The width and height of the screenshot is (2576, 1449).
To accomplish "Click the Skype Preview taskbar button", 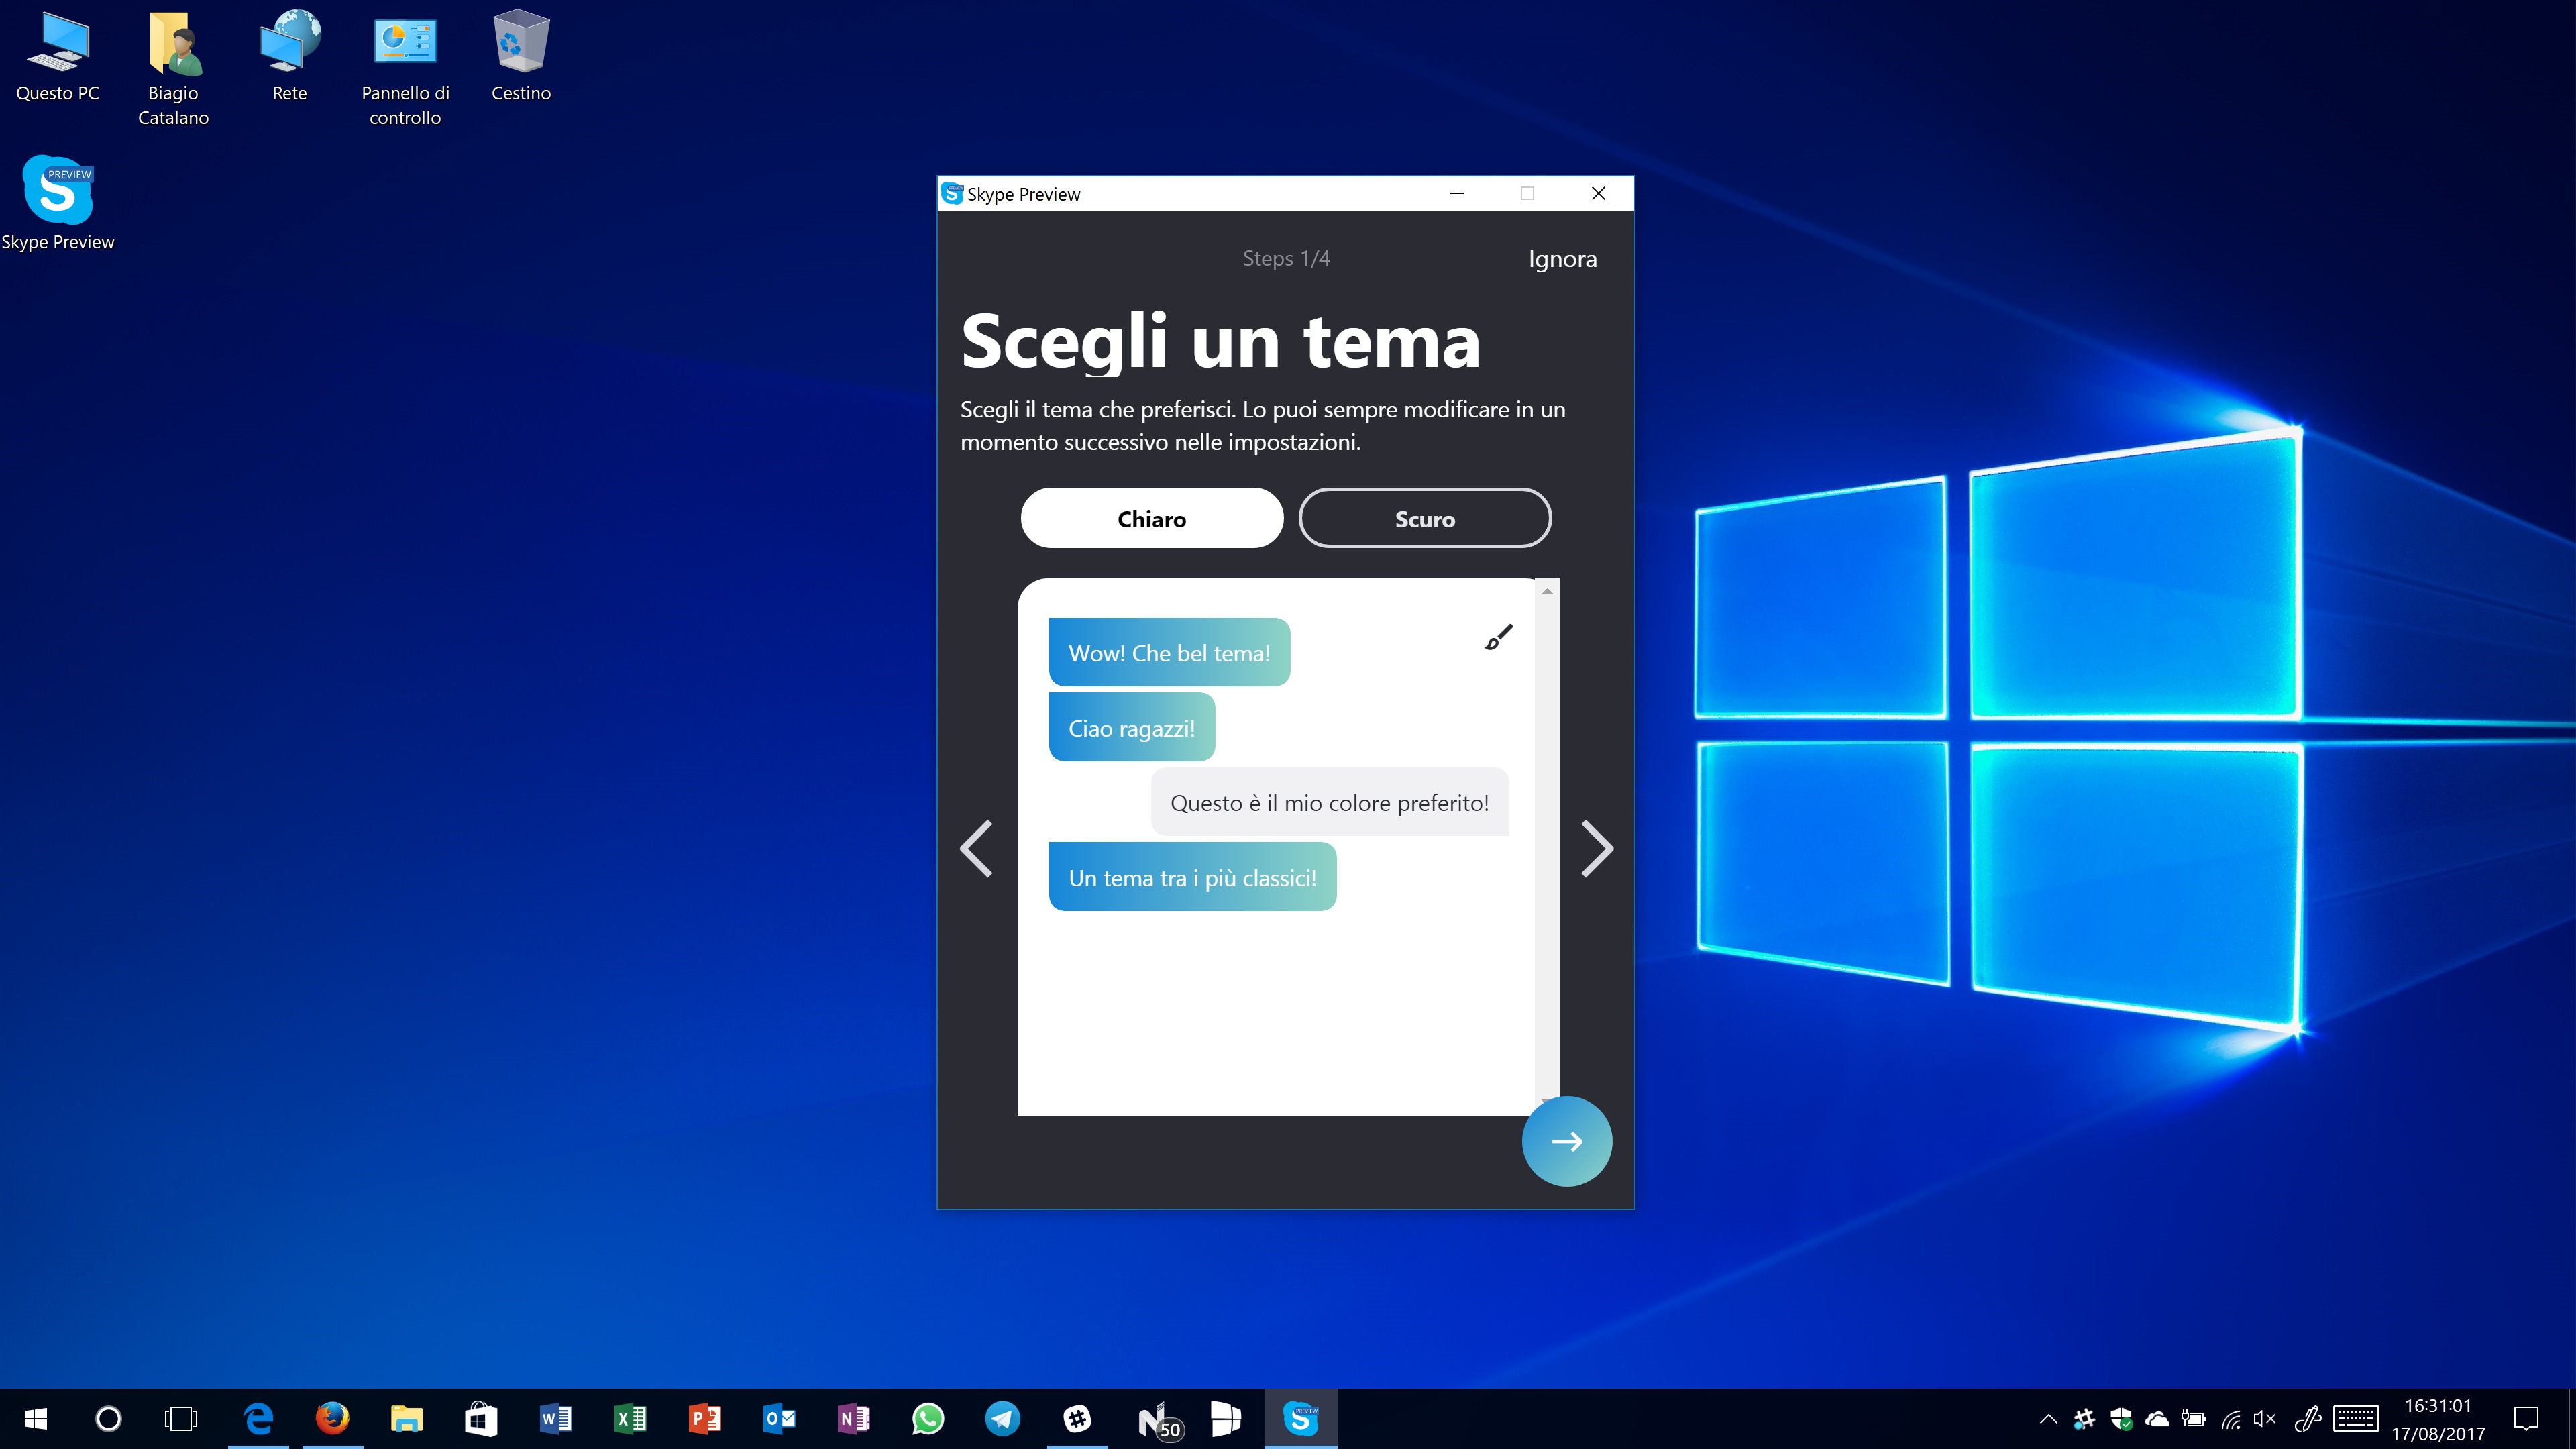I will [1300, 1418].
